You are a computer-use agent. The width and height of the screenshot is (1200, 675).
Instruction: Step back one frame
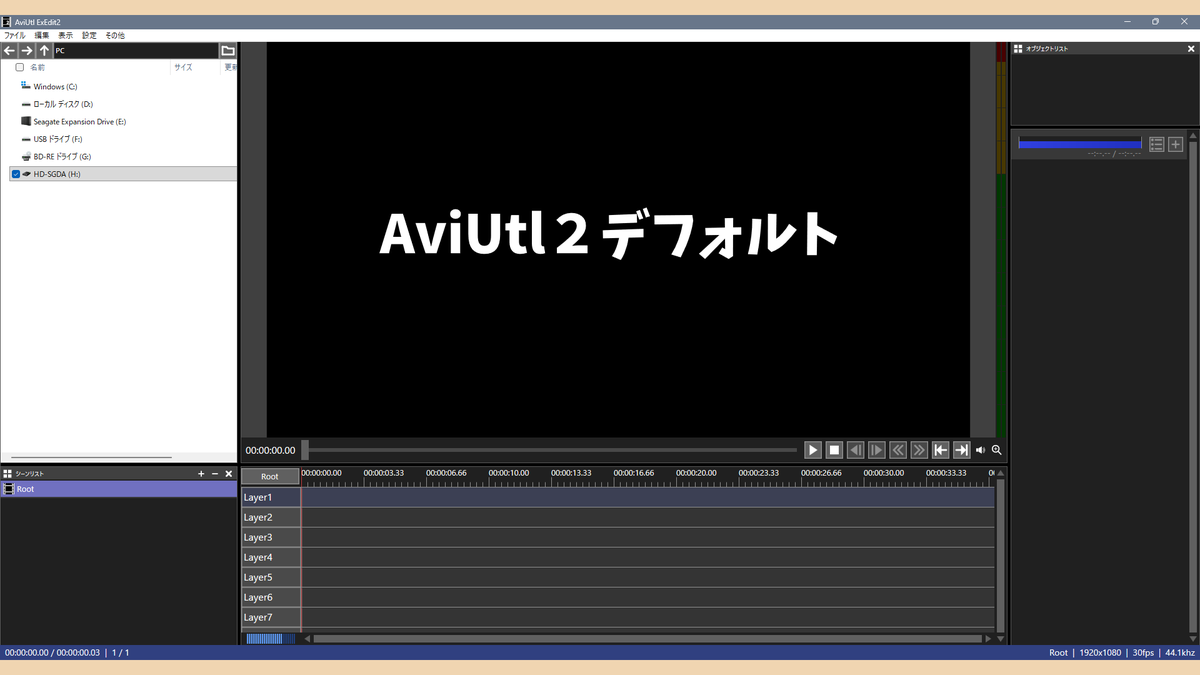click(x=856, y=450)
